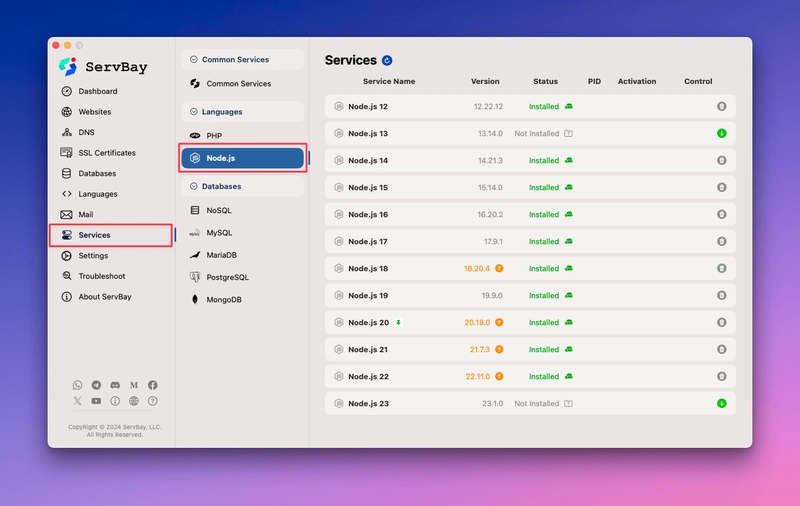This screenshot has height=506, width=800.
Task: Click the uninstall trash icon for Node.js 12
Action: [721, 106]
